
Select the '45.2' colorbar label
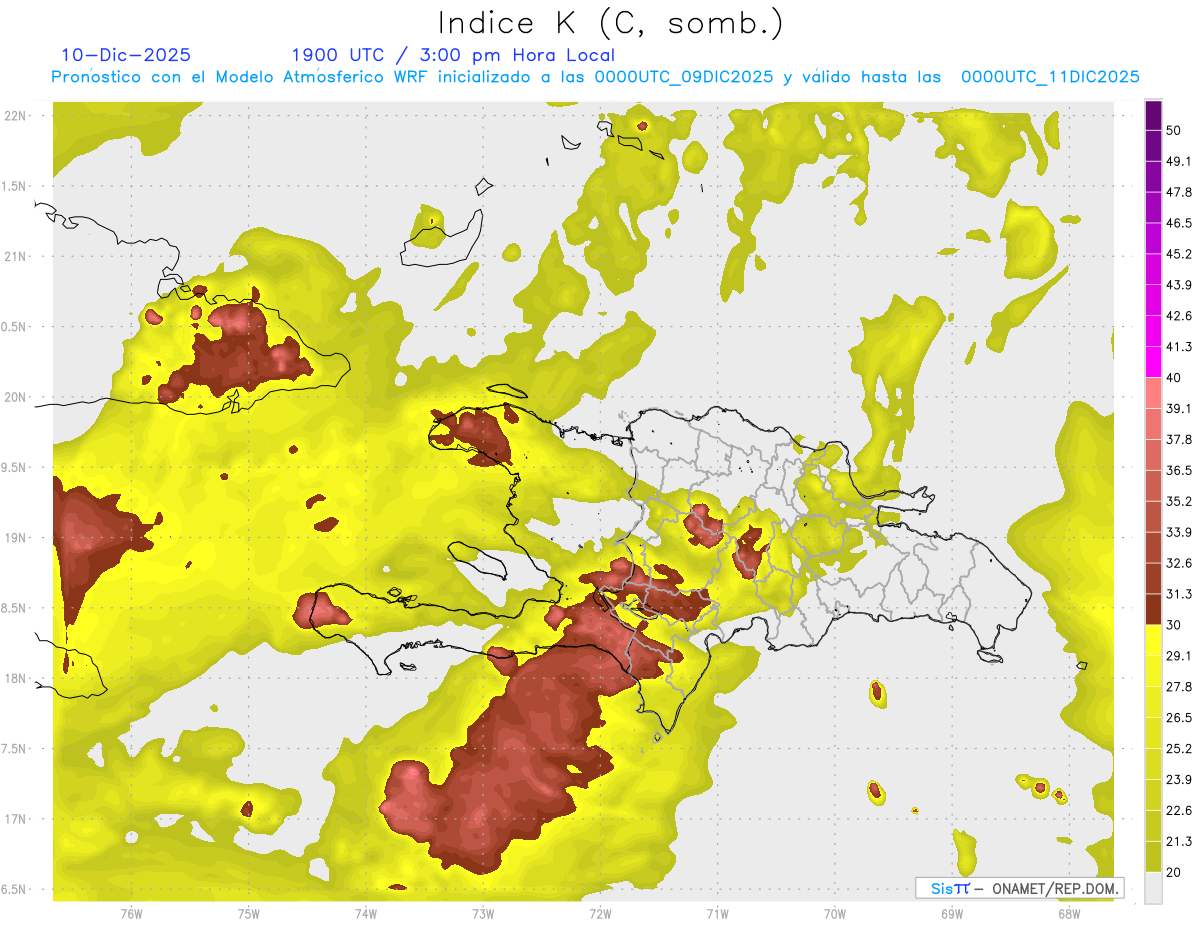[1179, 254]
